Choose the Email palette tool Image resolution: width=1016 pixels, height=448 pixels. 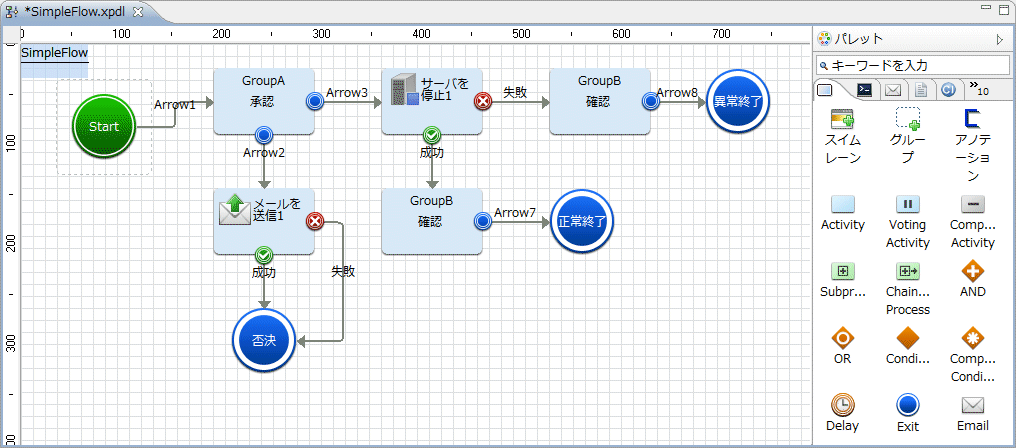[972, 414]
